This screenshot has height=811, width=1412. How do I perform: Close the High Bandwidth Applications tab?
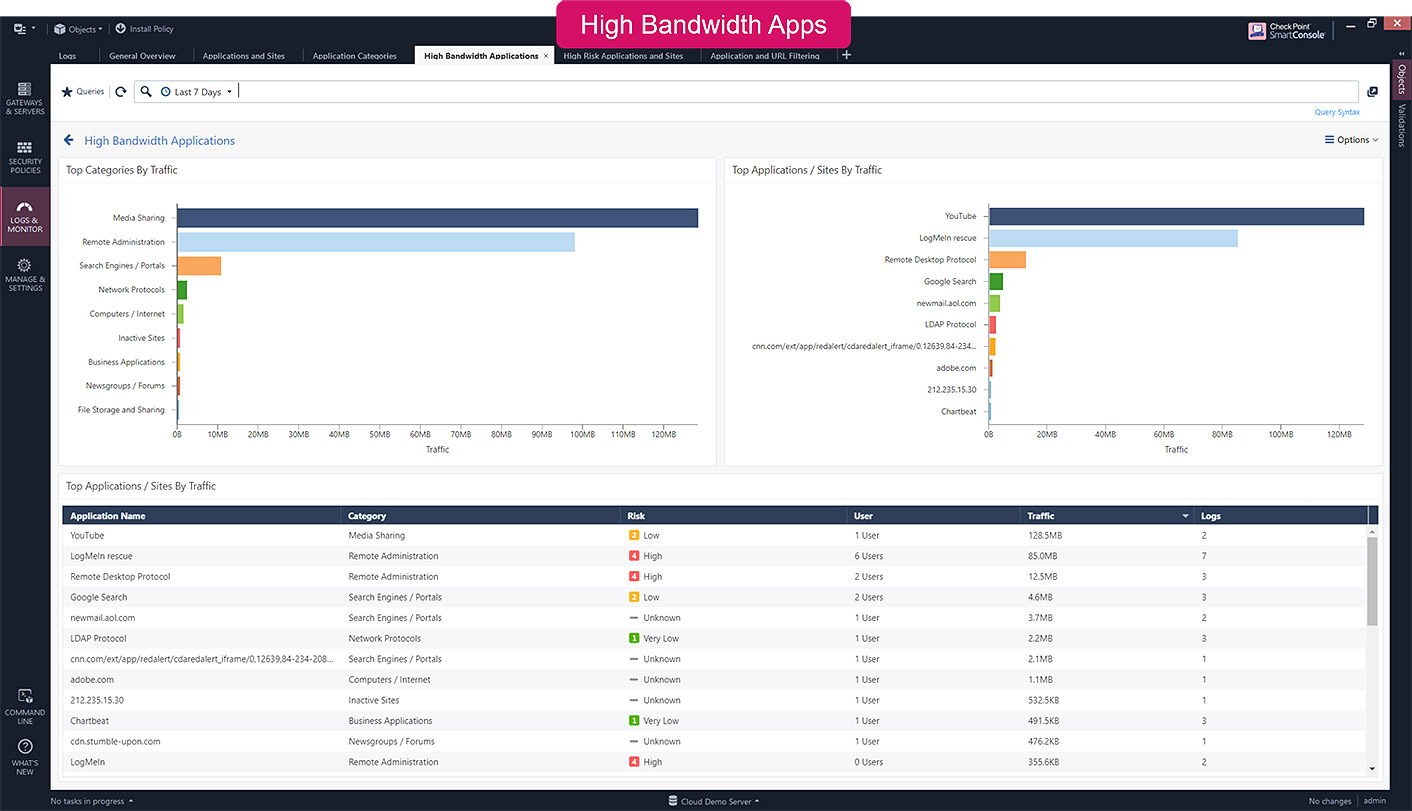tap(546, 56)
